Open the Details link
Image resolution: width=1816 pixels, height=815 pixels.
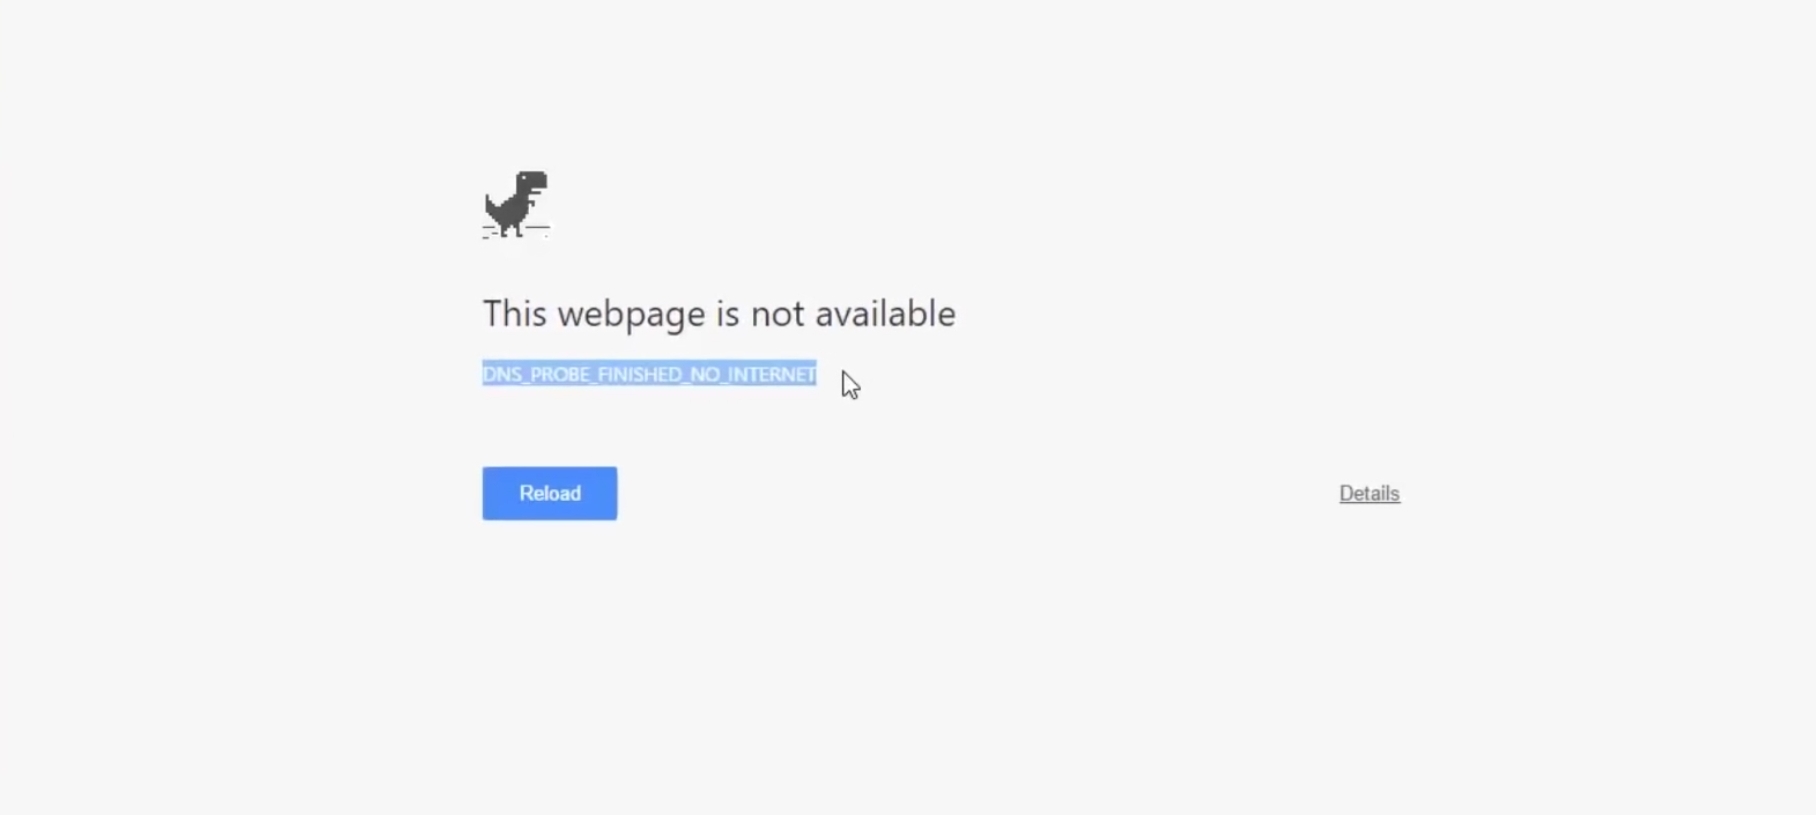[1369, 493]
